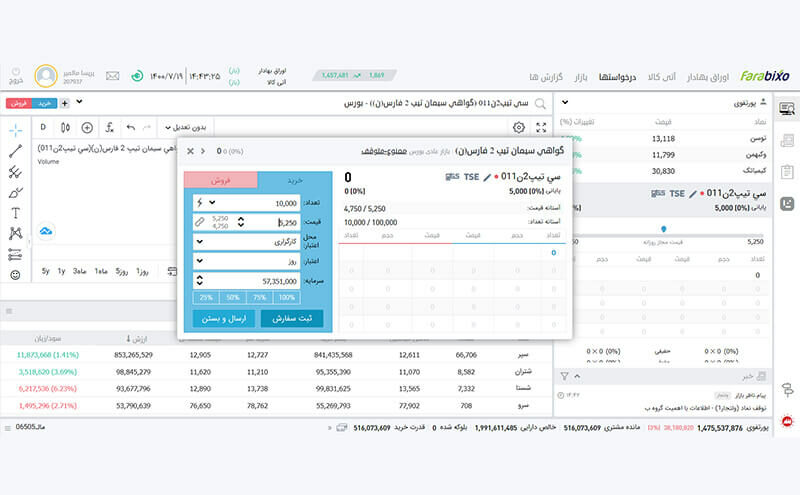Switch to the خرید buy tab in dialog
Image resolution: width=800 pixels, height=495 pixels.
[294, 181]
